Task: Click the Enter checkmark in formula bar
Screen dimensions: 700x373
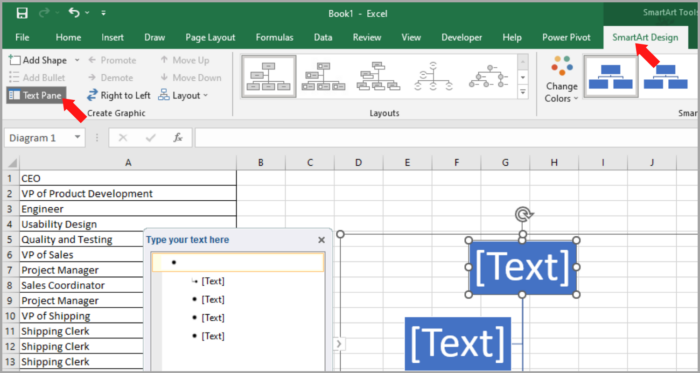Action: click(150, 138)
